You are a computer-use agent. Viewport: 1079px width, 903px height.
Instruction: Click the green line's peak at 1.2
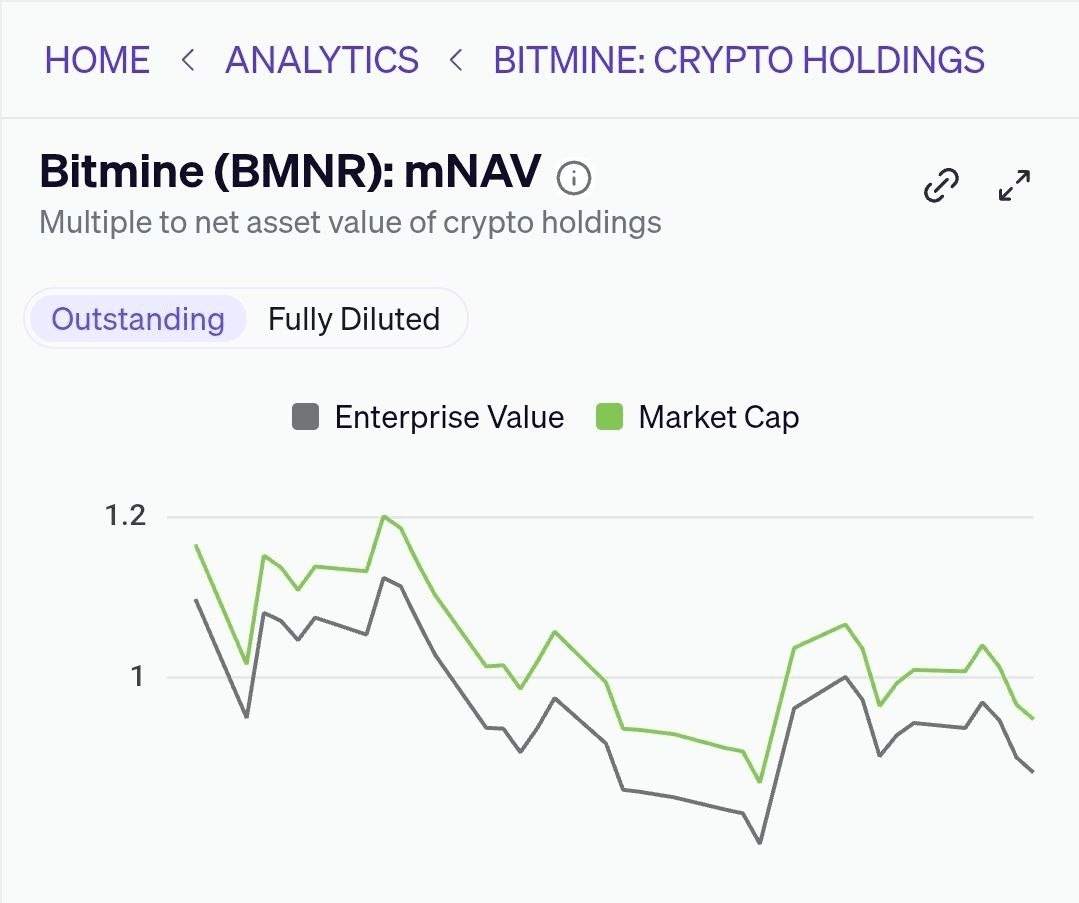(x=383, y=517)
